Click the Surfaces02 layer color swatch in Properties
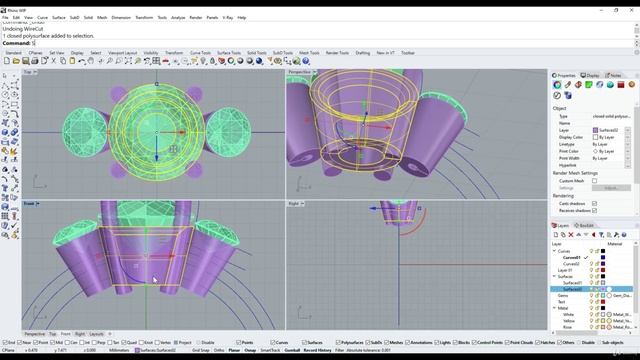This screenshot has width=640, height=360. point(595,130)
